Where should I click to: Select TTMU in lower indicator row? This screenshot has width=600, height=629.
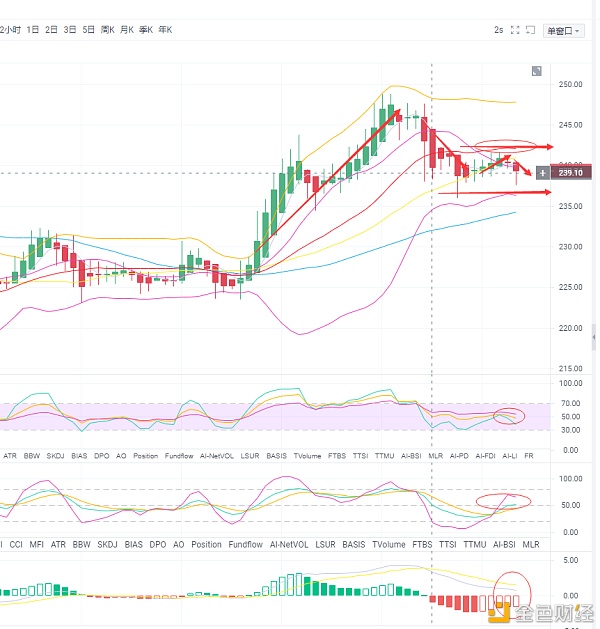475,545
